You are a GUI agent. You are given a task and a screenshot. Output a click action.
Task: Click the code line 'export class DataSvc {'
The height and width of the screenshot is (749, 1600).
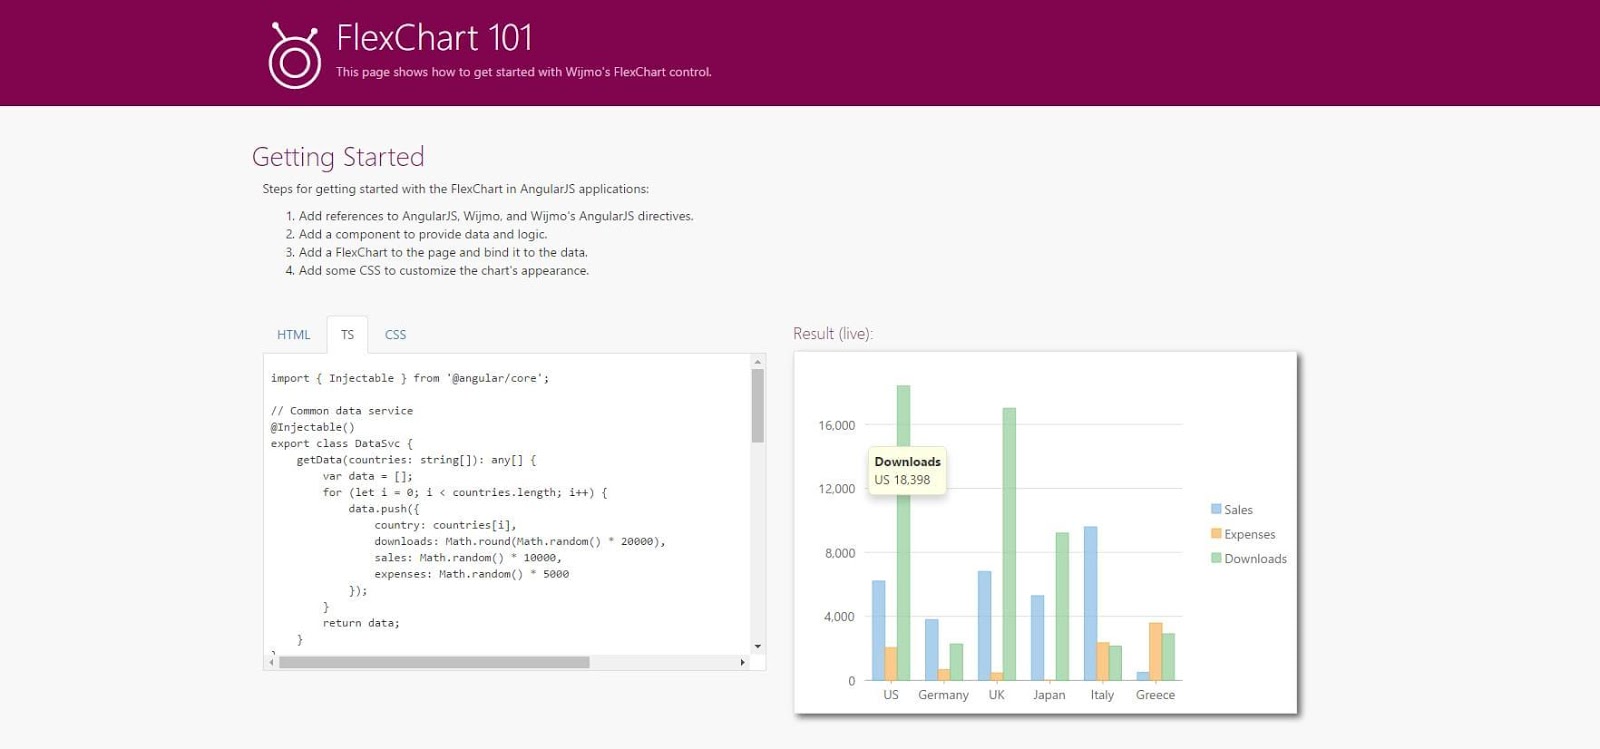pyautogui.click(x=342, y=444)
